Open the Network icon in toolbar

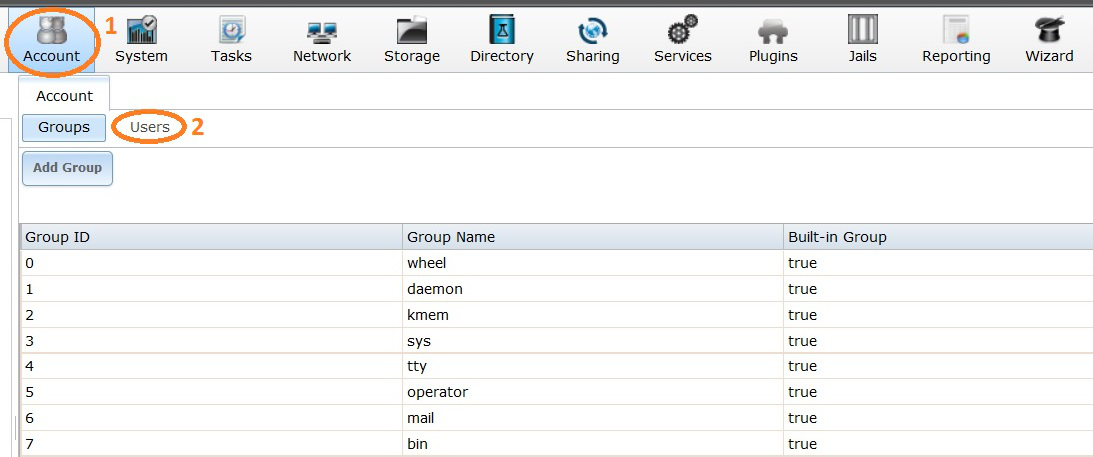click(321, 30)
